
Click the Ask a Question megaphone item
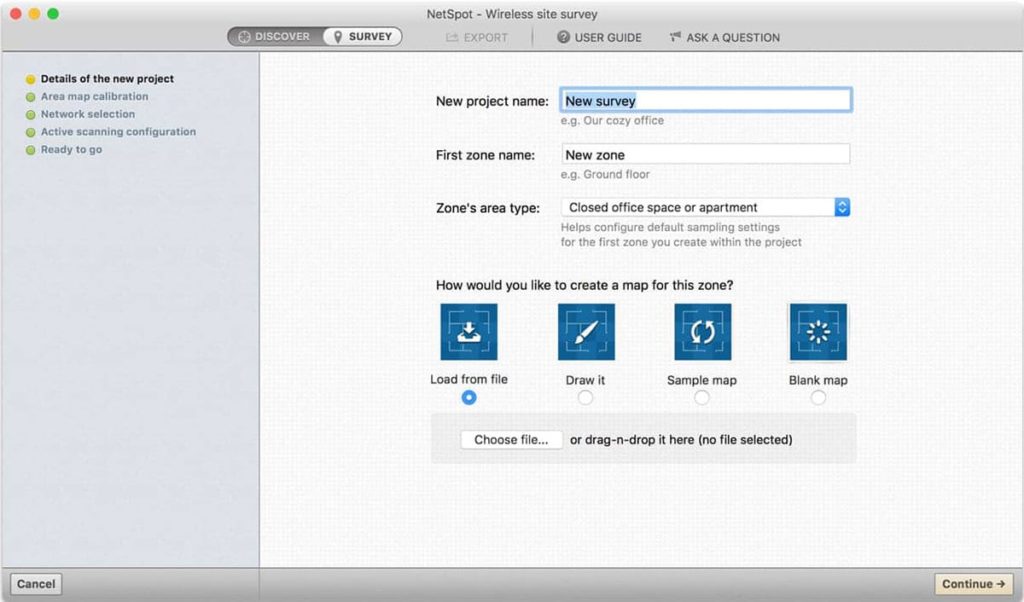point(724,37)
